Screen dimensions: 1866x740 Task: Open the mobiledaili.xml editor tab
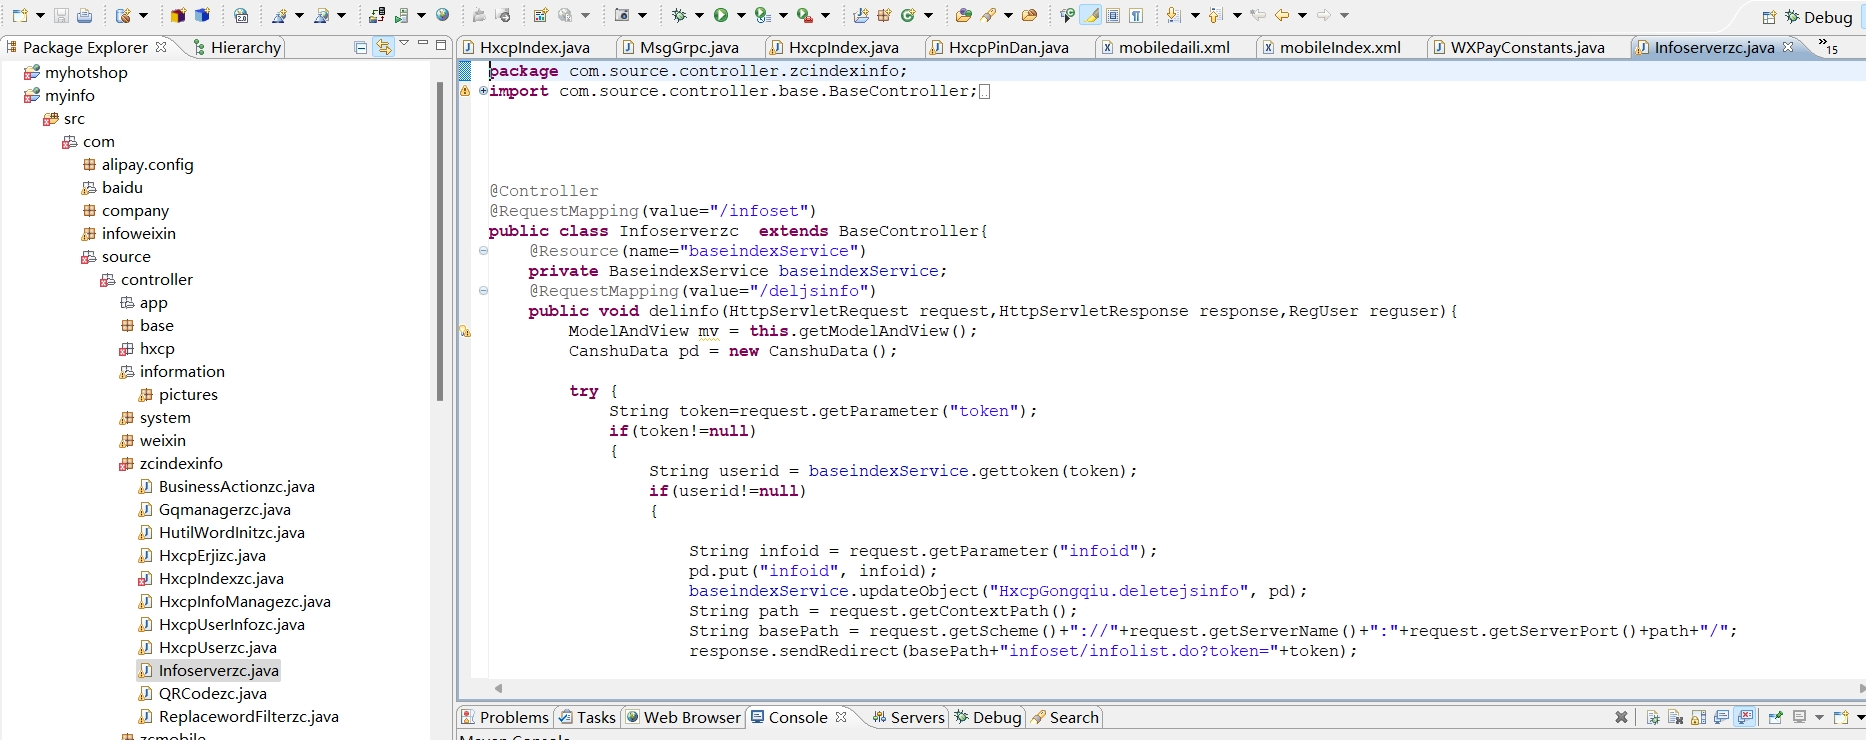1165,47
